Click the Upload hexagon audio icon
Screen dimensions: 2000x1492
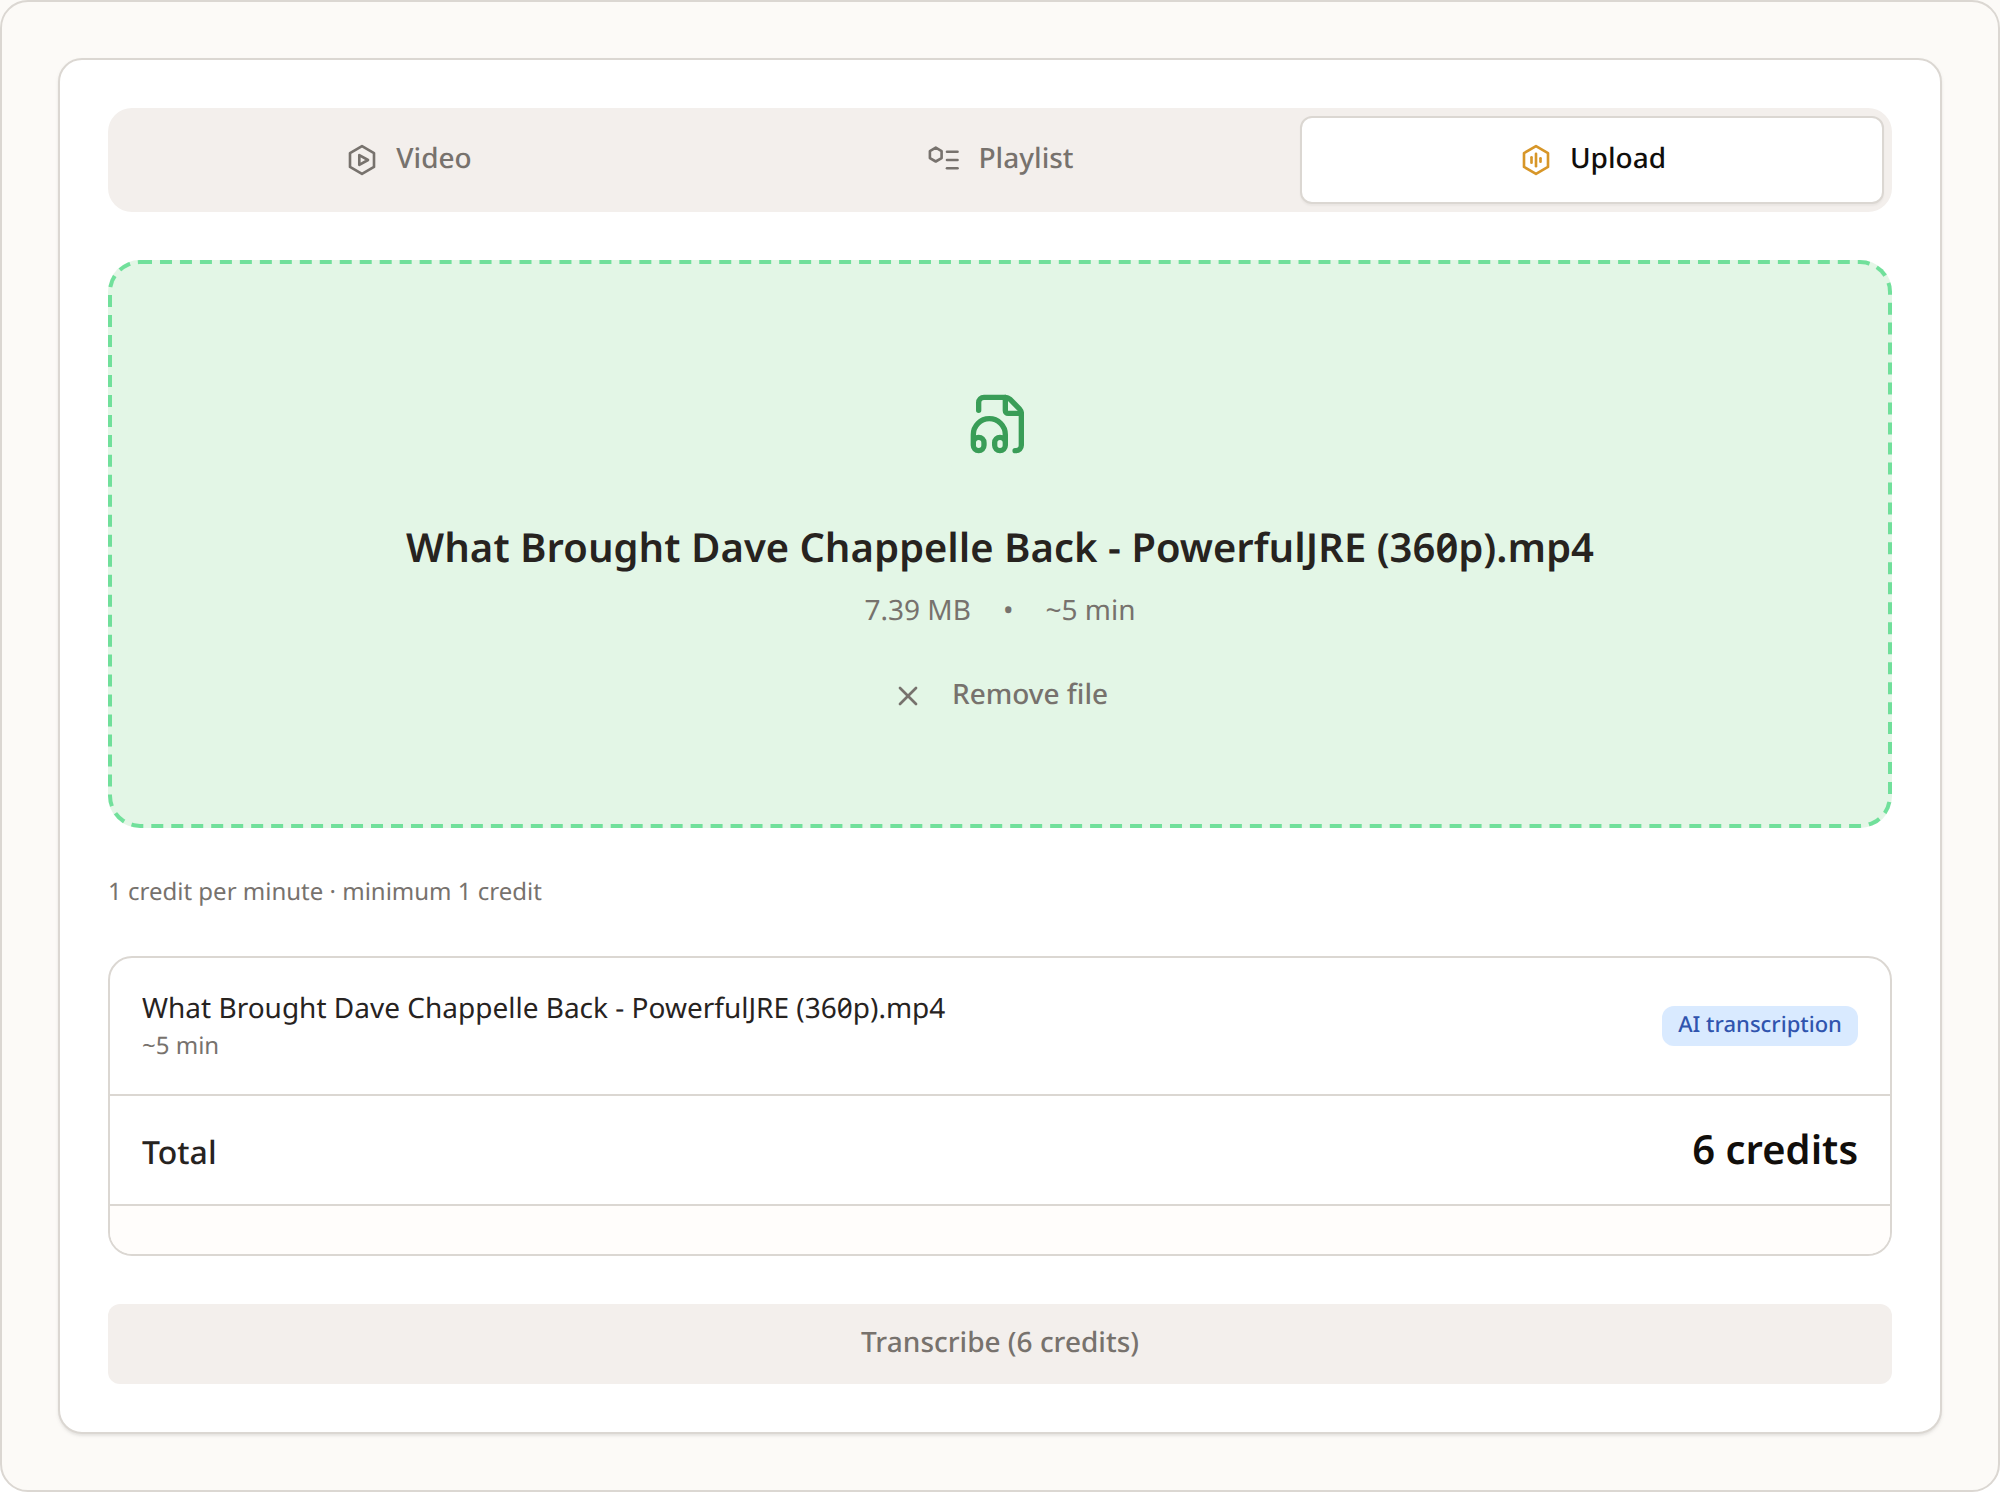[x=1536, y=160]
